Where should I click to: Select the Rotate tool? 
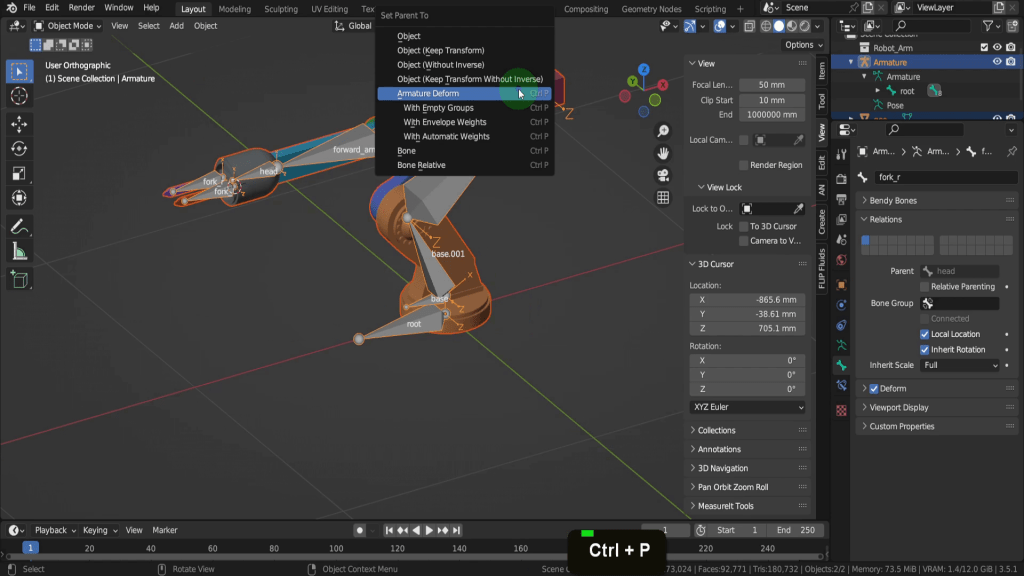[x=19, y=148]
